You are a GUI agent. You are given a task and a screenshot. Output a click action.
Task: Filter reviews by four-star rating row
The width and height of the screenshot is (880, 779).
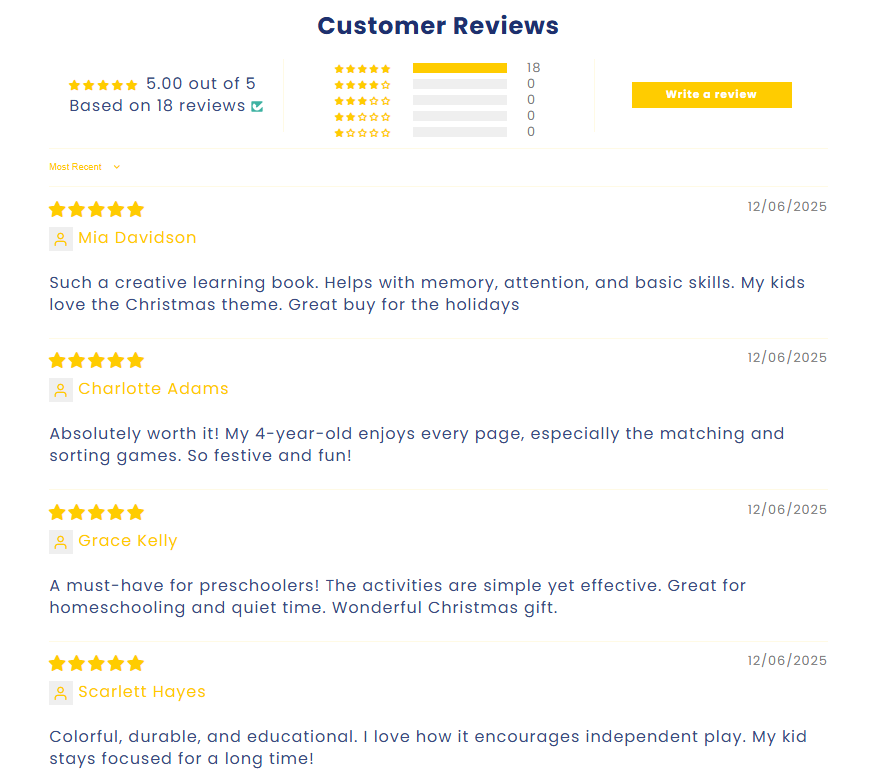tap(362, 85)
